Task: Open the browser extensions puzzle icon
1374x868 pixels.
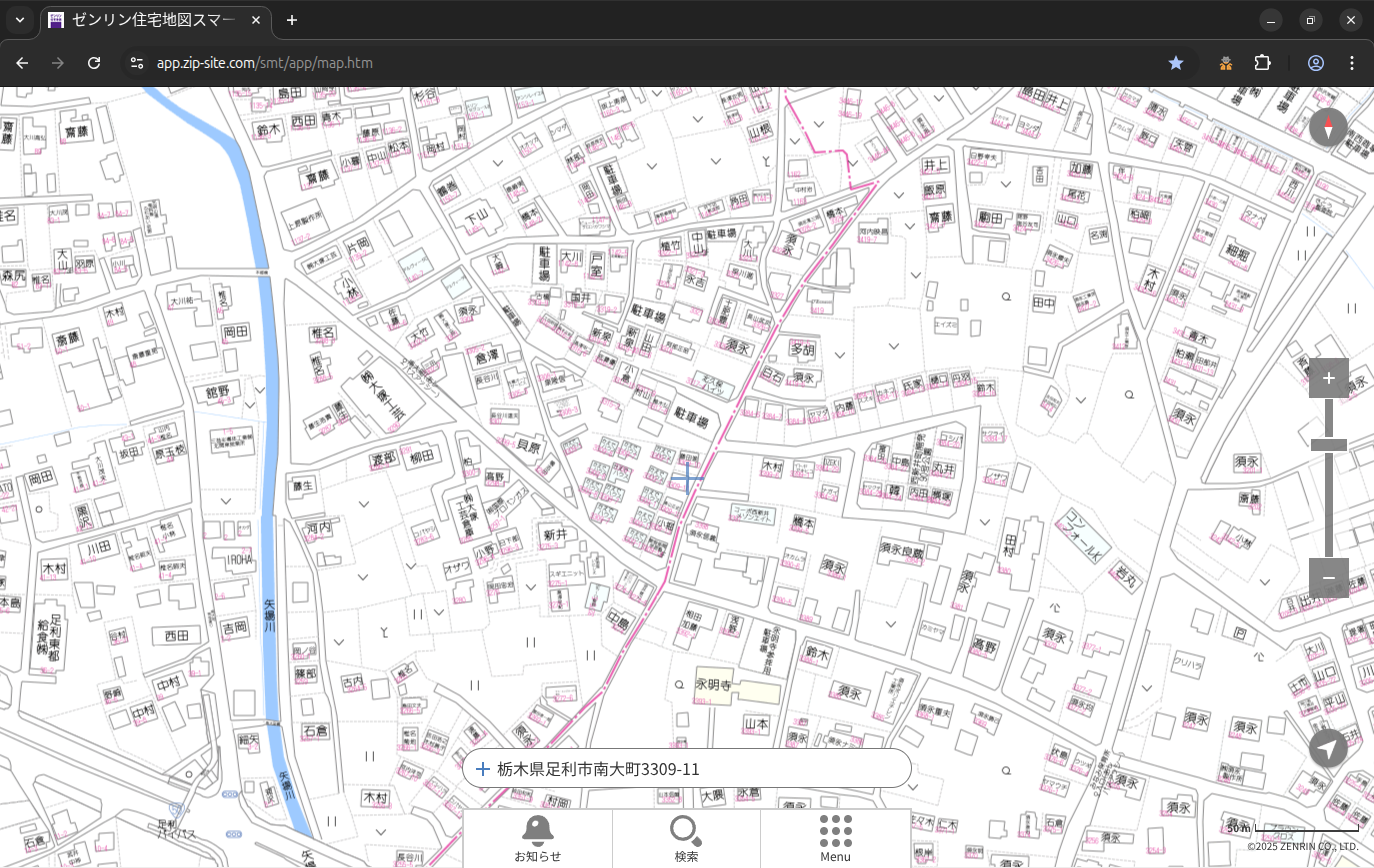Action: (1263, 63)
